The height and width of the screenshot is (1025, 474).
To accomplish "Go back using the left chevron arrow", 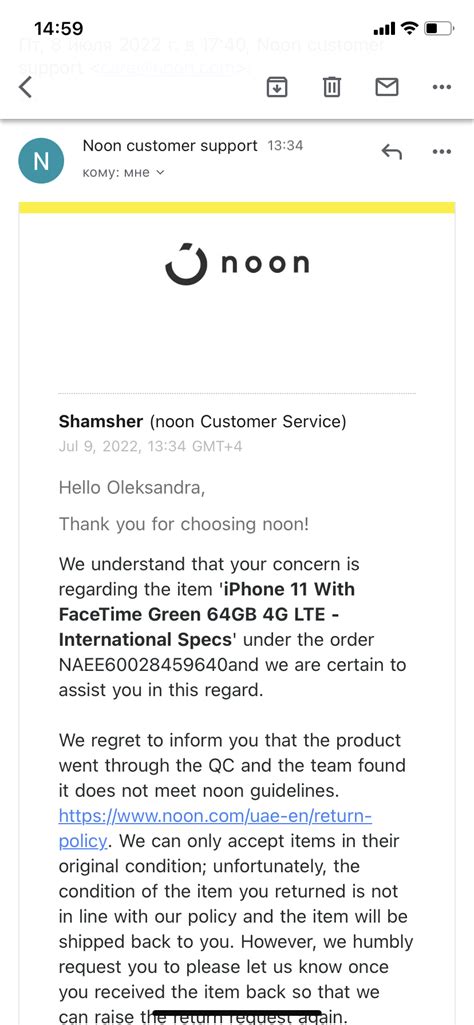I will click(x=25, y=86).
